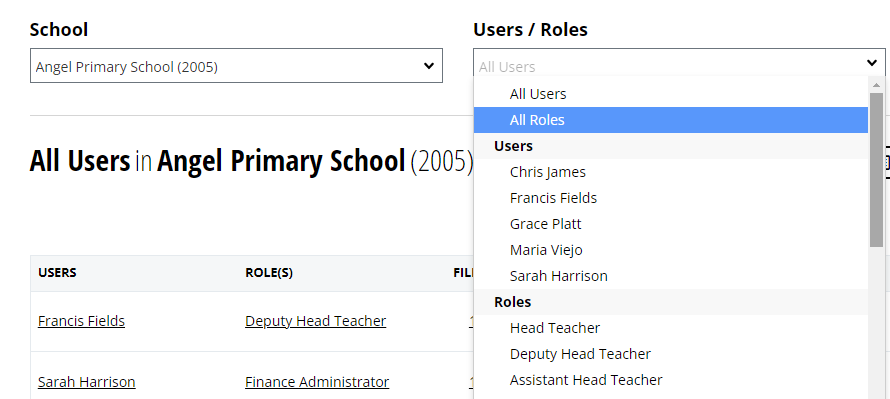Select Grace Platt from the dropdown
Viewport: 890px width, 399px height.
click(x=671, y=224)
